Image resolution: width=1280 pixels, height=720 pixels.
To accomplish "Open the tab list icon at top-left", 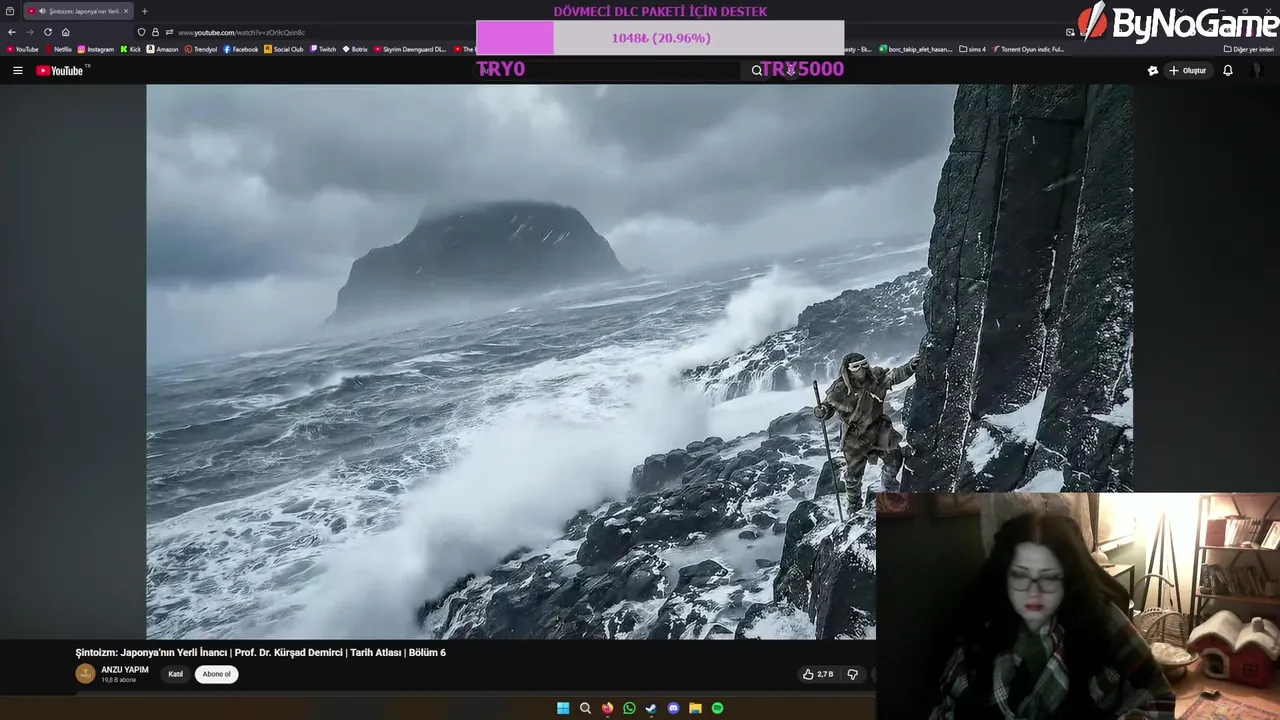I will [10, 11].
